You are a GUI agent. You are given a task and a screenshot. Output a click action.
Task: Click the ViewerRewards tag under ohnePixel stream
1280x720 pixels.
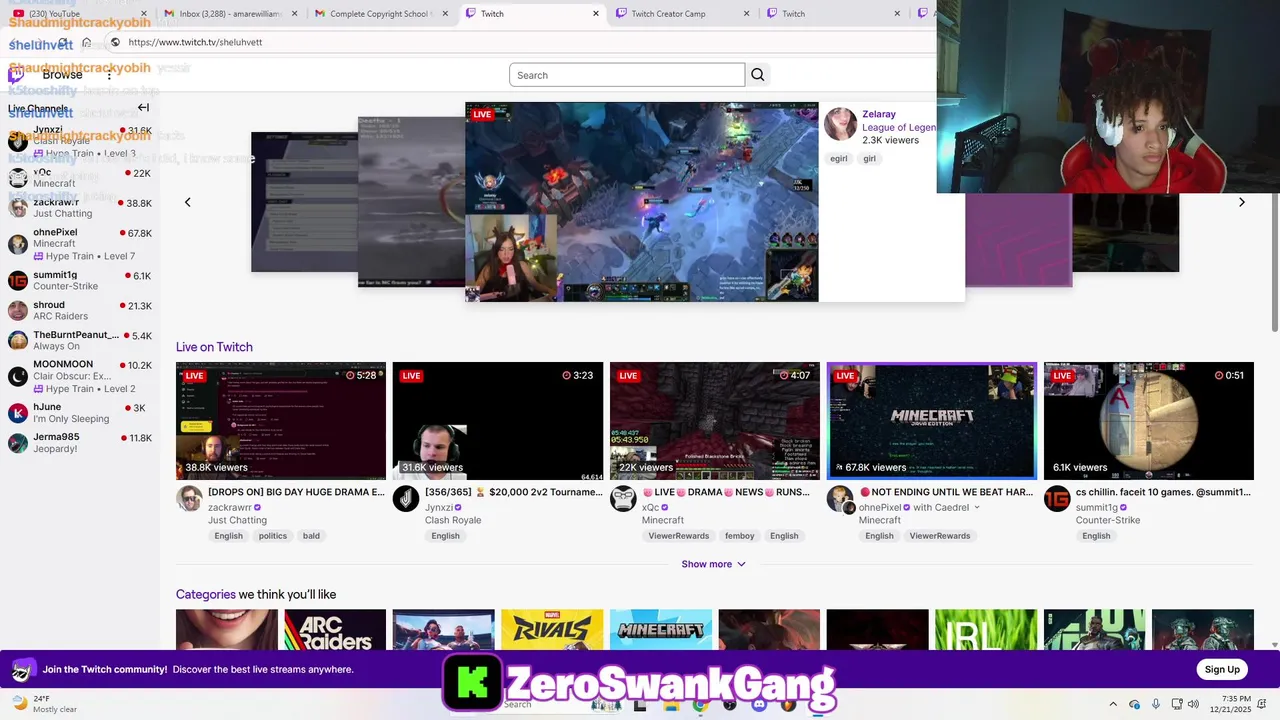point(940,536)
